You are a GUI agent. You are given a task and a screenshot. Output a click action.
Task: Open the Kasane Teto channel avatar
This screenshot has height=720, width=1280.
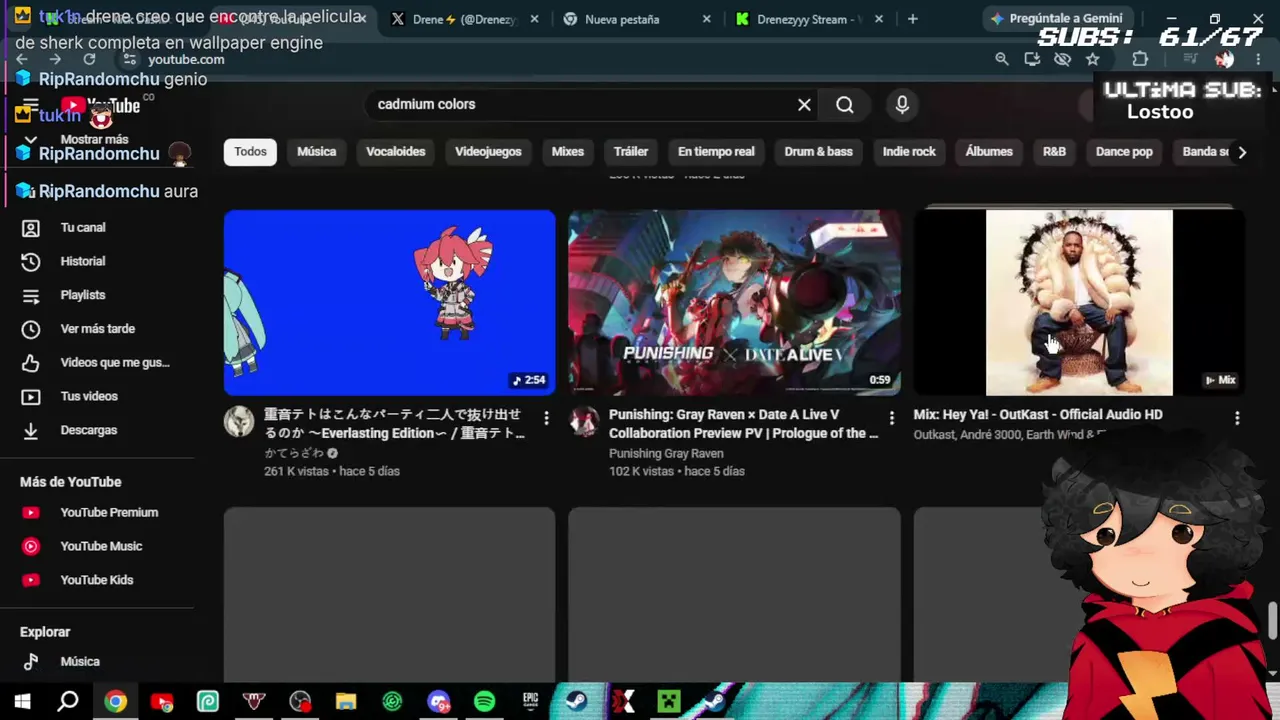click(239, 422)
